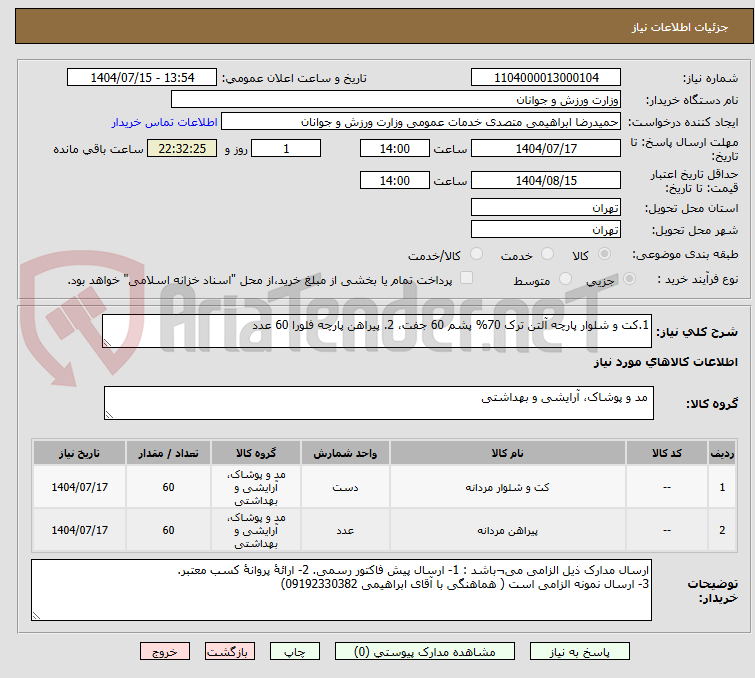Image resolution: width=755 pixels, height=678 pixels.
Task: Click the announcement date field 1404/07/15 - 13:54
Action: 142,78
